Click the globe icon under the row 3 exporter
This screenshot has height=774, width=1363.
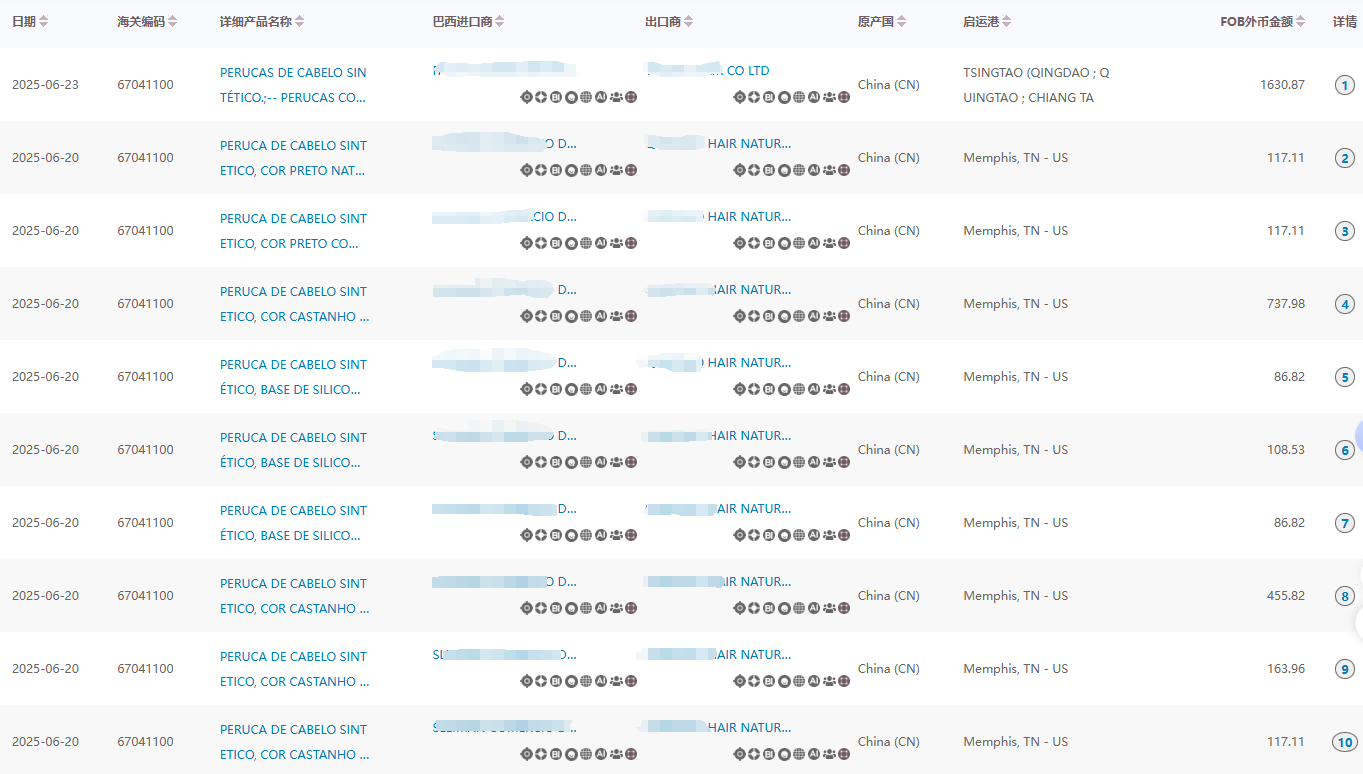click(x=799, y=243)
